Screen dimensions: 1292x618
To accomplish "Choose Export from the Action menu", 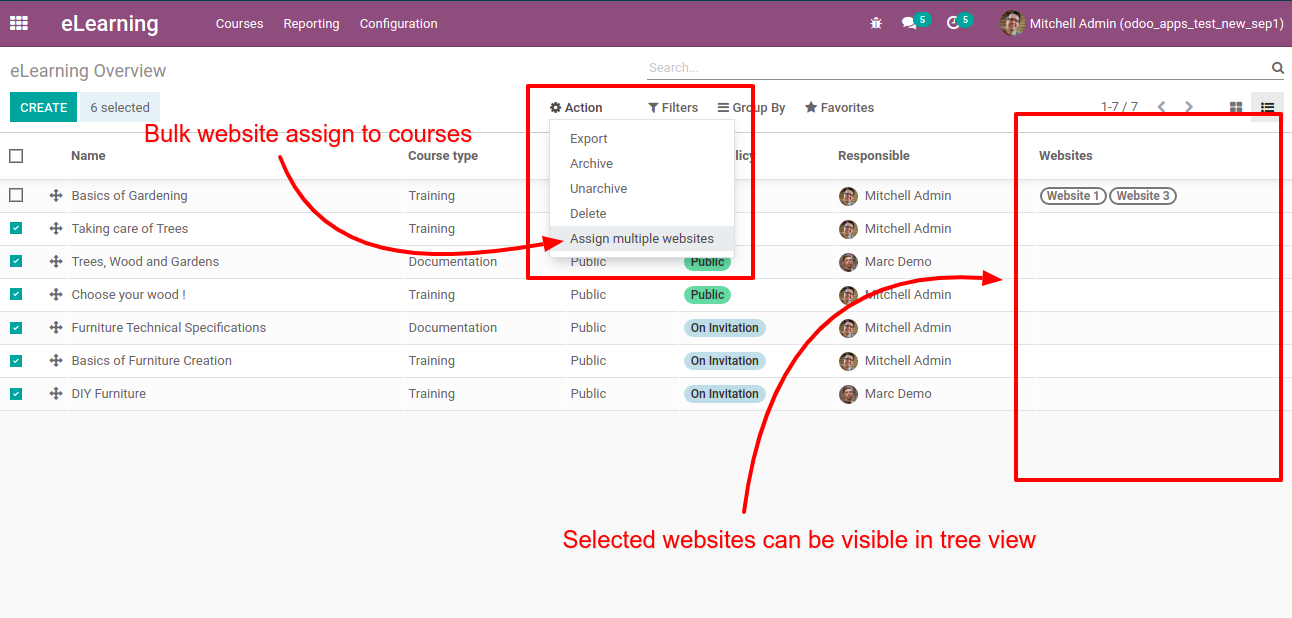I will tap(588, 139).
